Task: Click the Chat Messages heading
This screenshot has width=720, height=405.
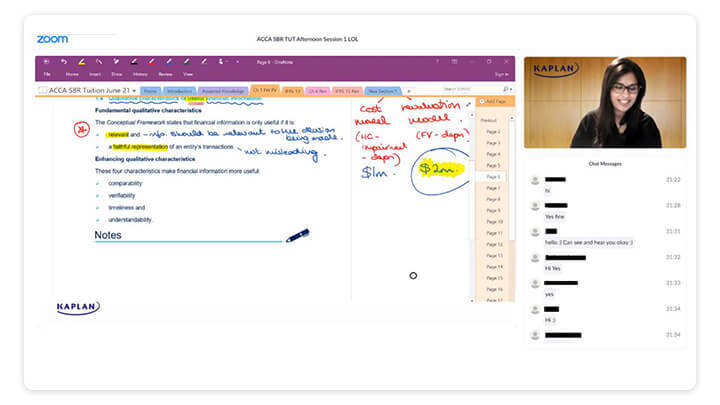Action: (605, 163)
